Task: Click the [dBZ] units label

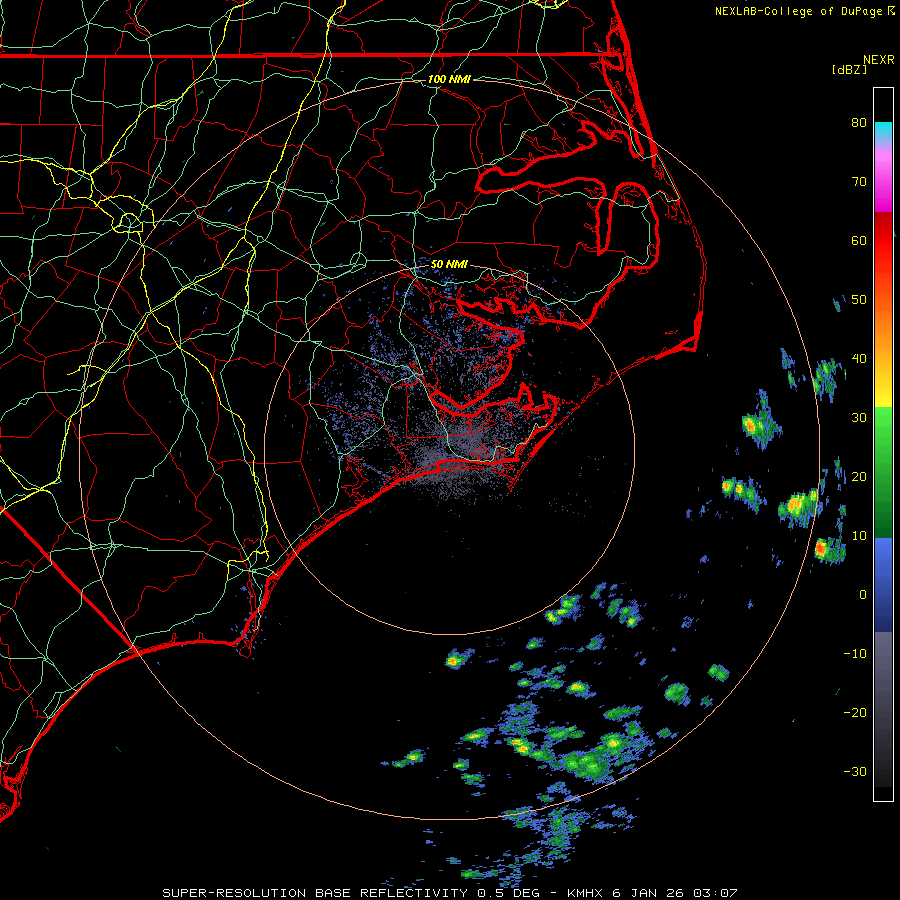Action: point(849,70)
